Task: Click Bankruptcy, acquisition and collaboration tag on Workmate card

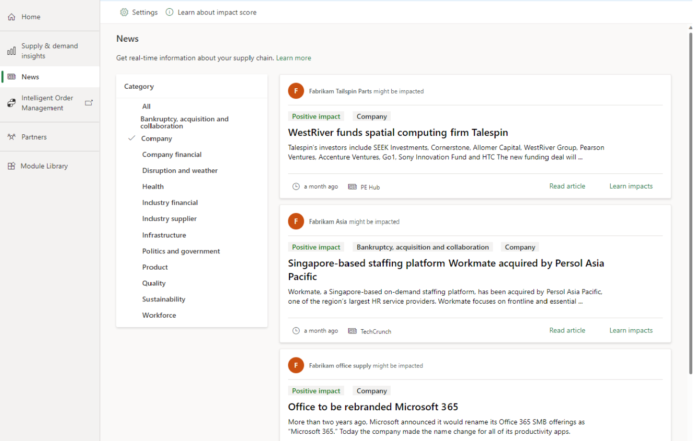Action: 422,247
